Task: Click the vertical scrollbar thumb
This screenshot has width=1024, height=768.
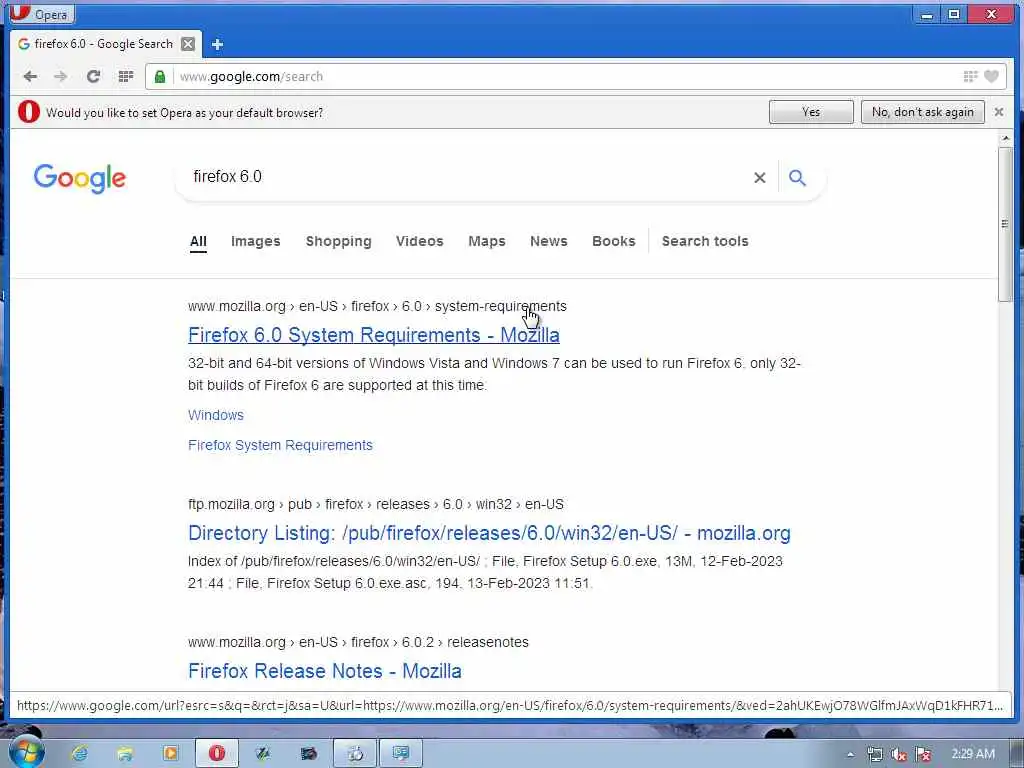Action: pyautogui.click(x=1005, y=224)
